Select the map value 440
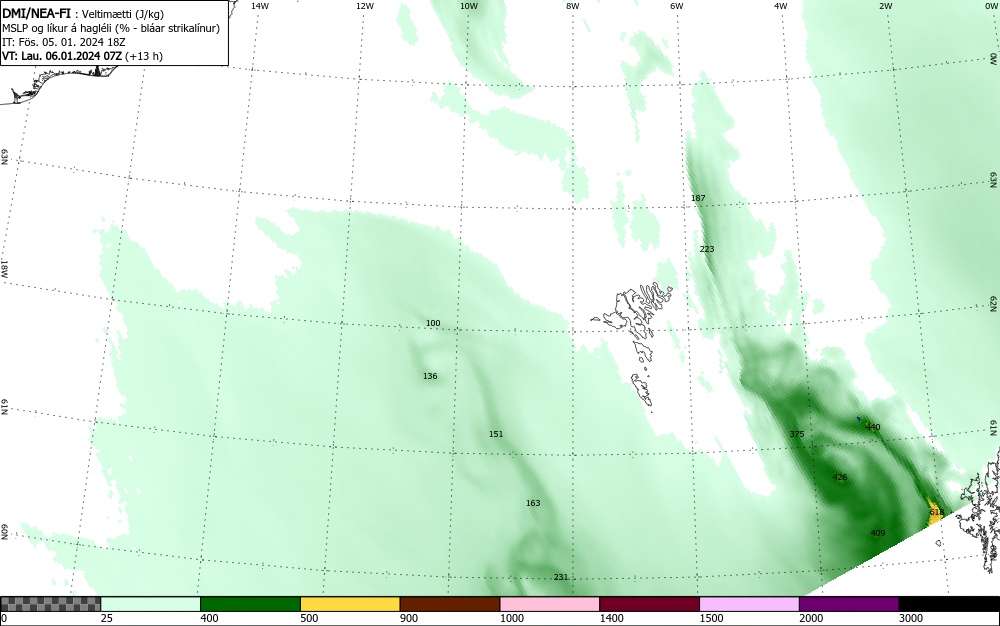Screen dimensions: 1000x626 [x=872, y=428]
